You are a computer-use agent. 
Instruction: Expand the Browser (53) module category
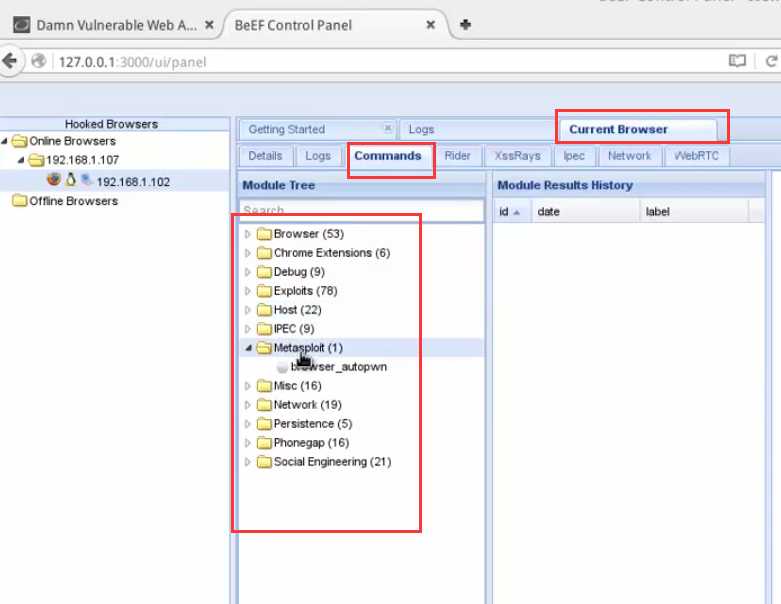(248, 234)
